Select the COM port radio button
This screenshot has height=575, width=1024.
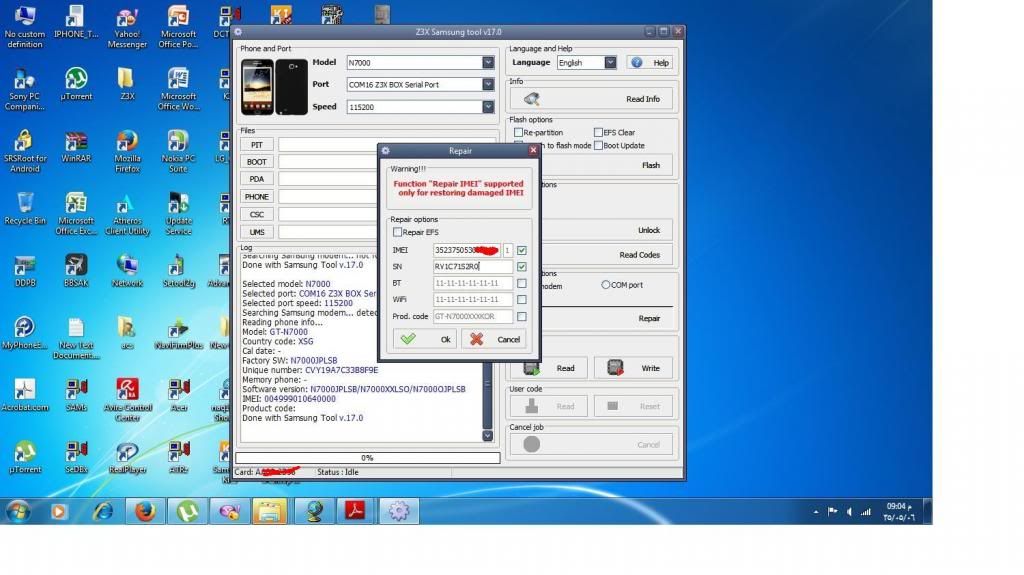[606, 285]
